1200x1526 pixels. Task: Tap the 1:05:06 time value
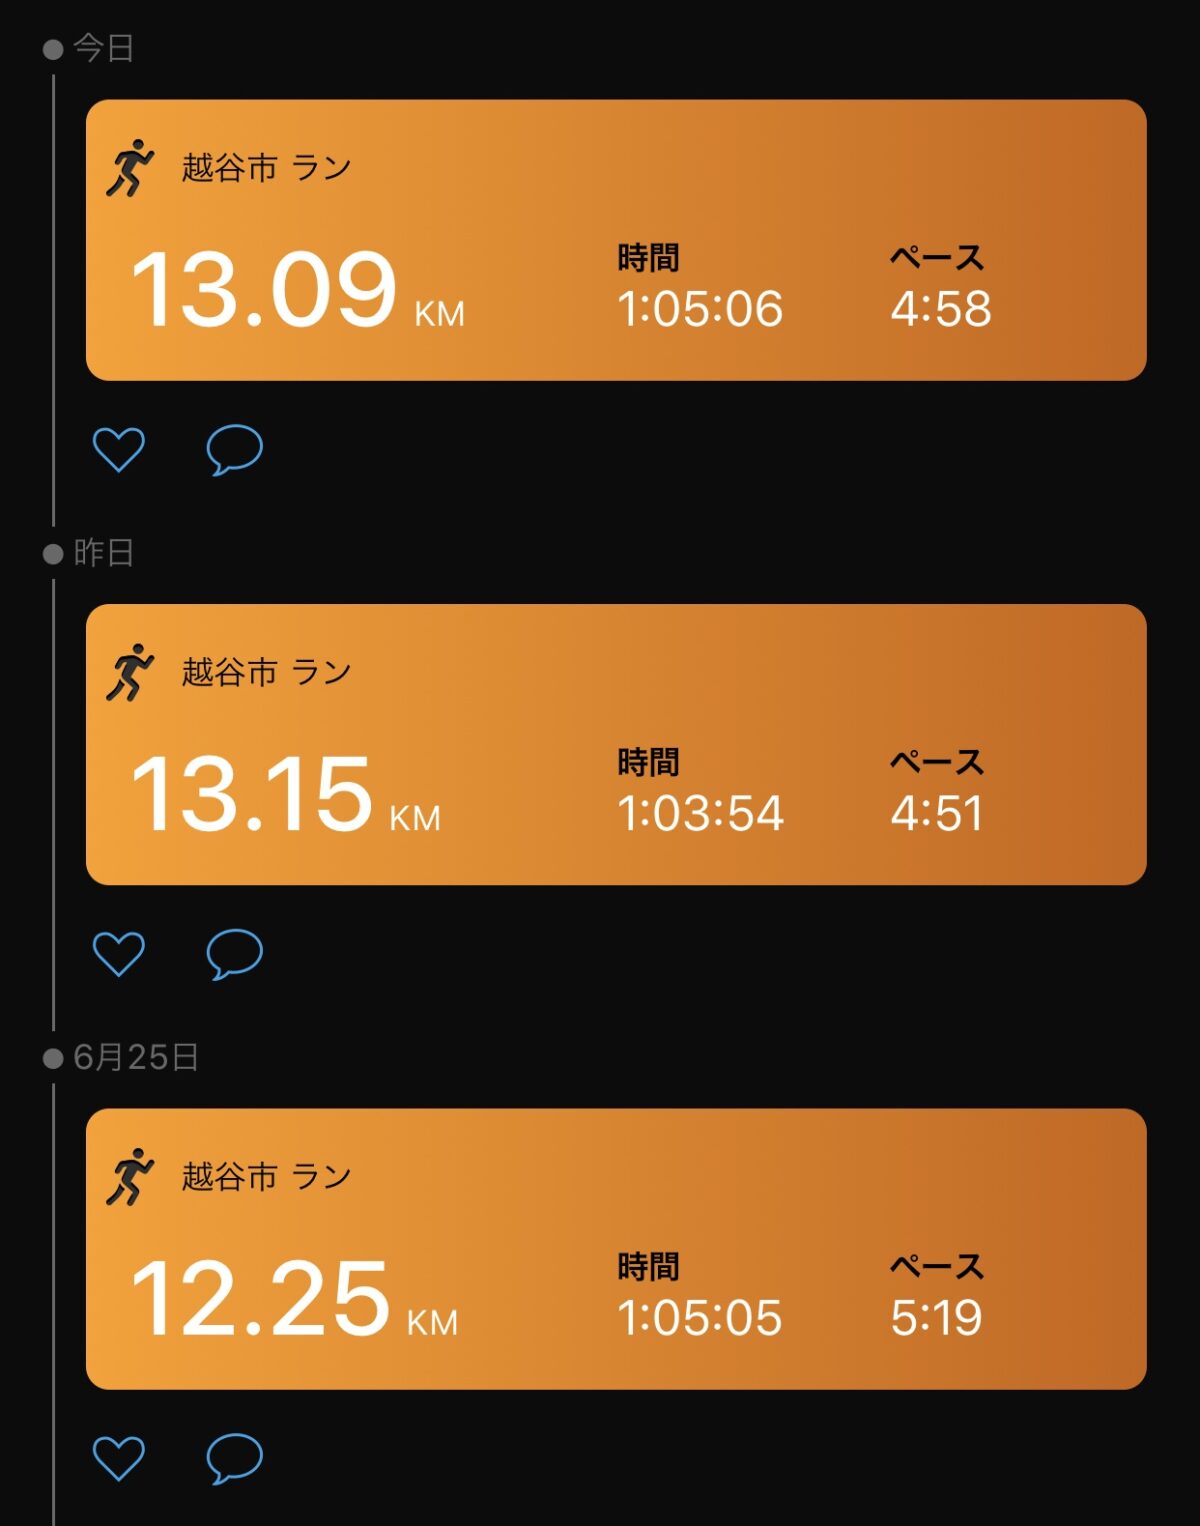click(699, 308)
